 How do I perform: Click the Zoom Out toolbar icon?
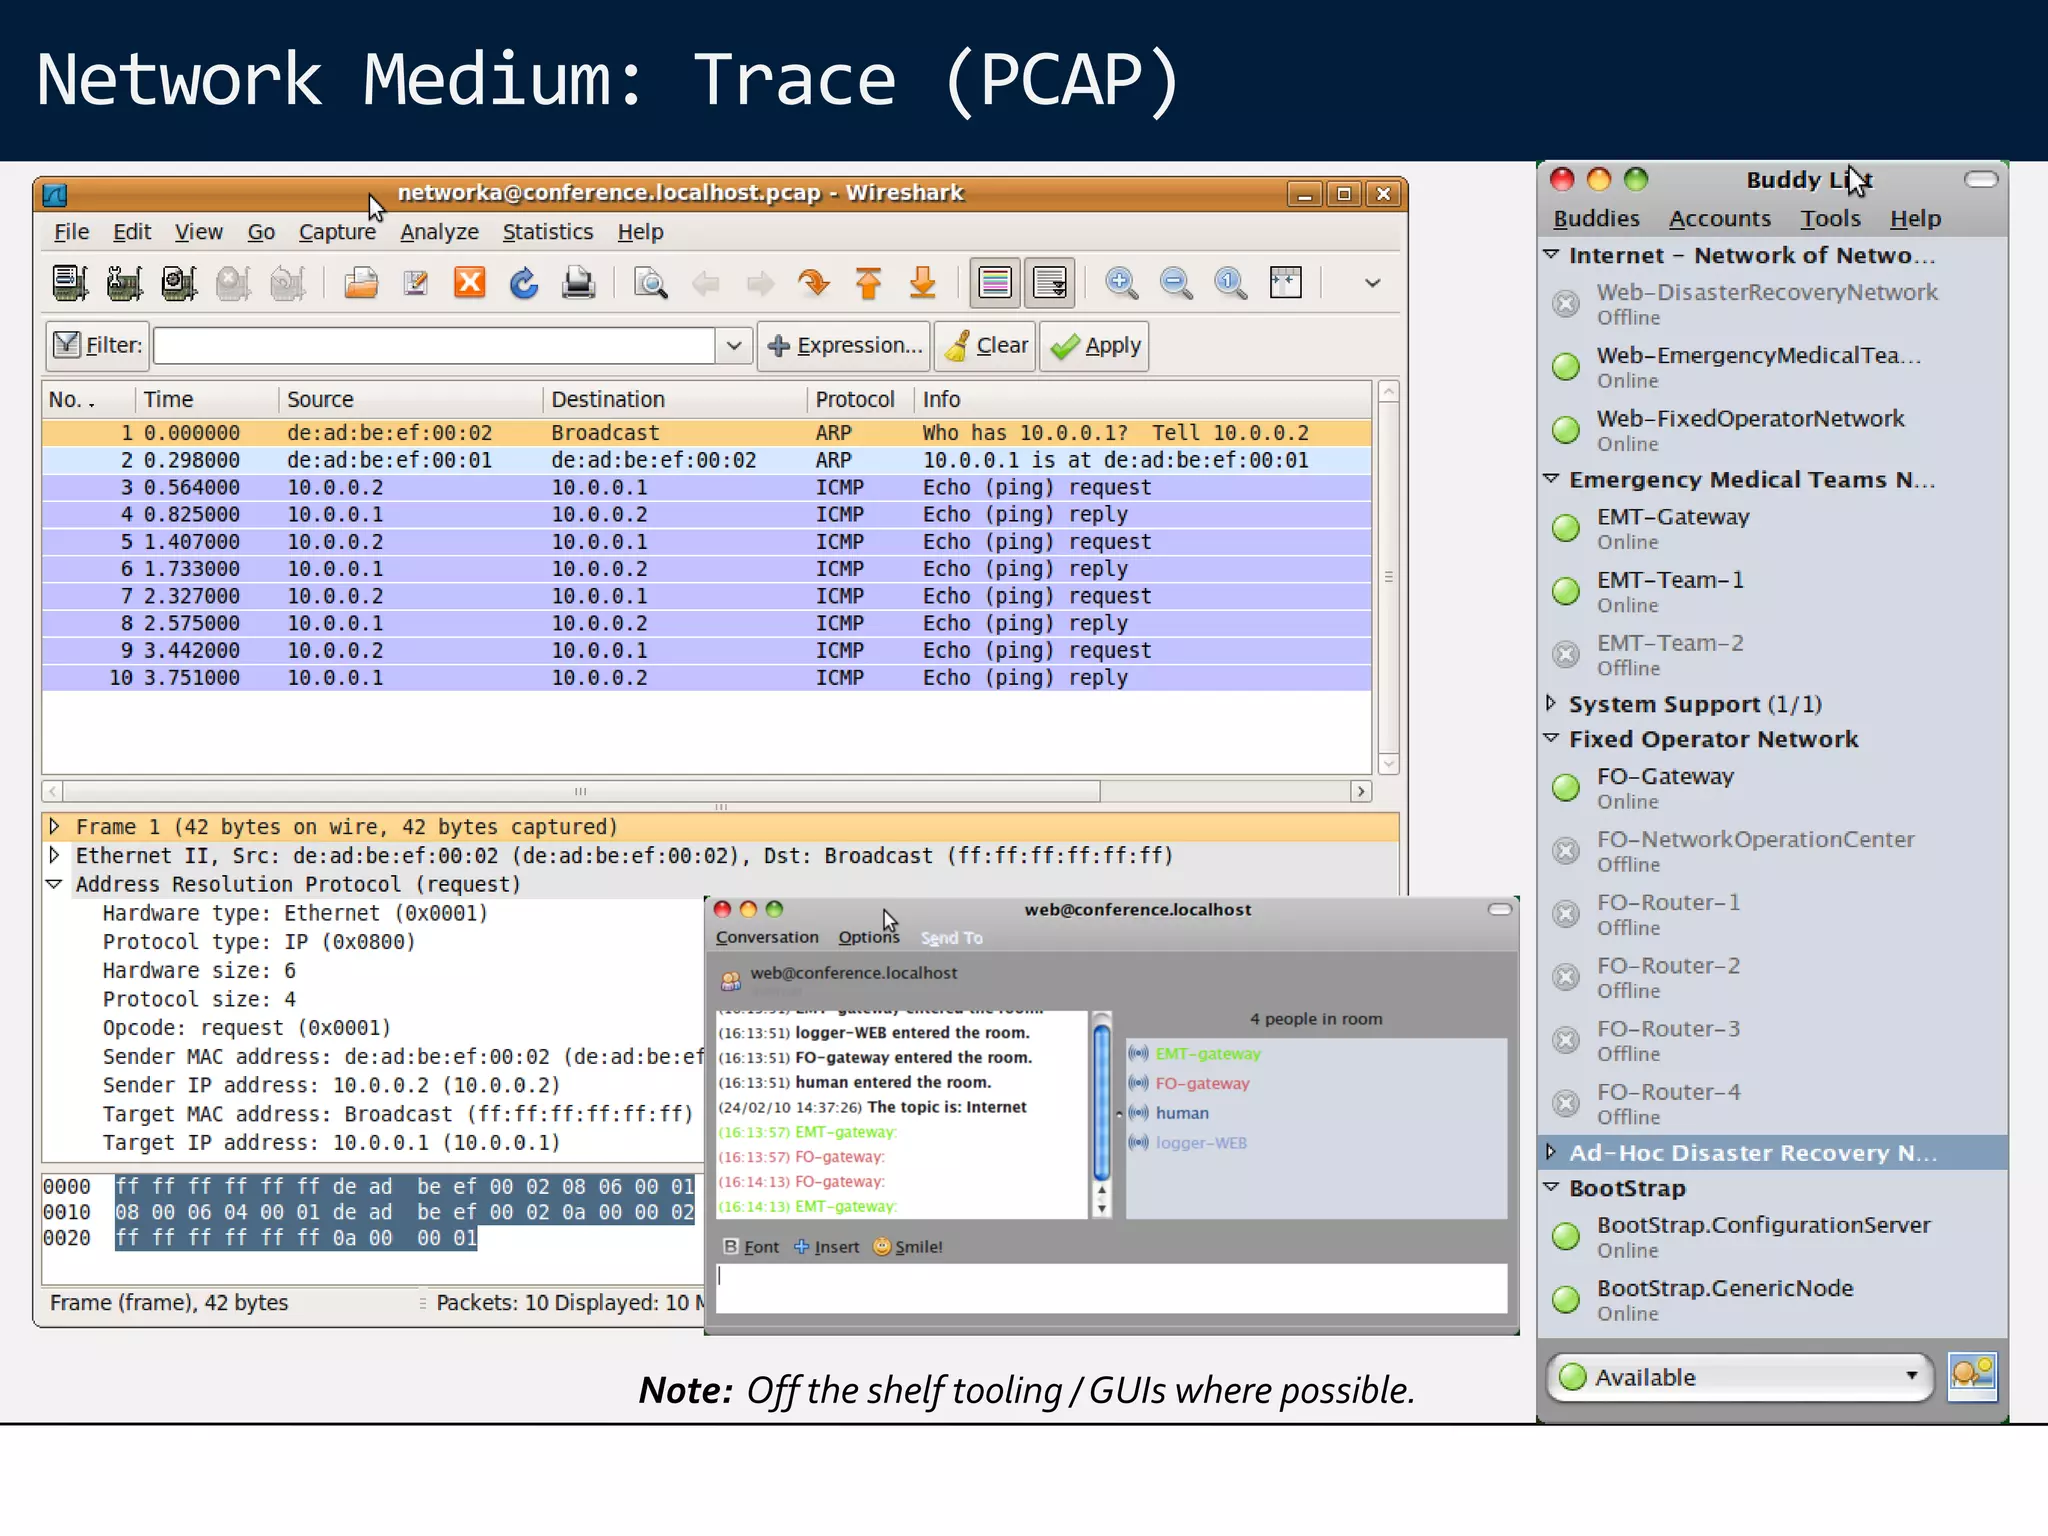point(1177,283)
